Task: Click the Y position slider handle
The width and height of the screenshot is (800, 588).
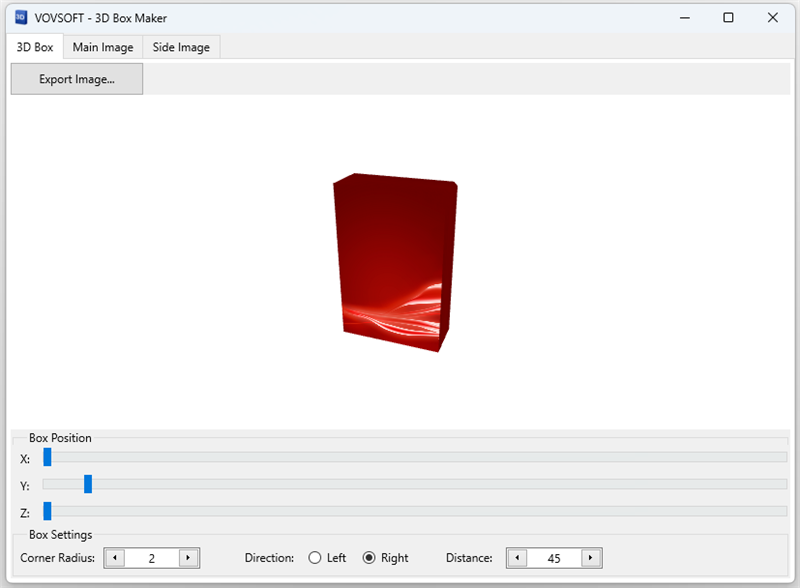Action: pos(88,484)
